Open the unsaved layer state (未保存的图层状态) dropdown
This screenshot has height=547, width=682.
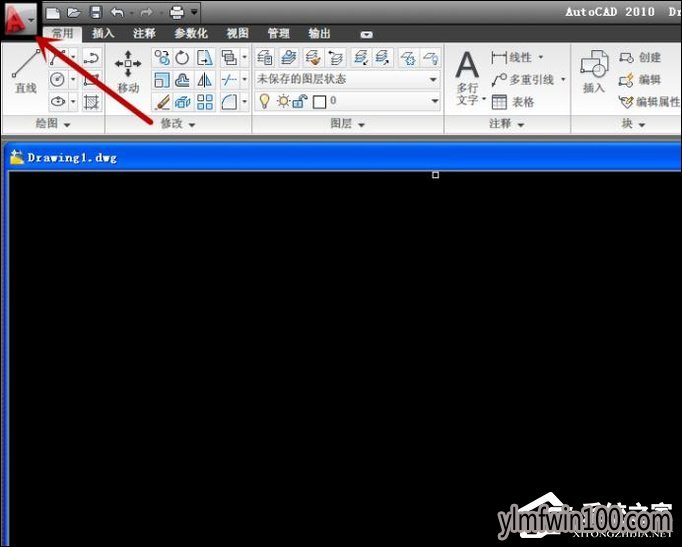(x=347, y=80)
